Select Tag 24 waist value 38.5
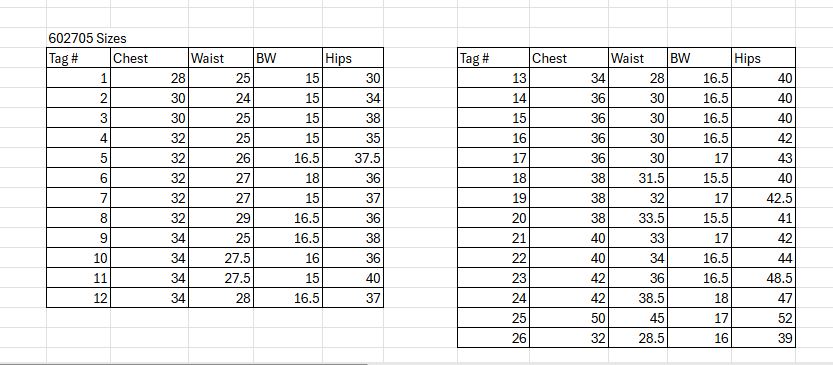This screenshot has width=833, height=365. [638, 298]
